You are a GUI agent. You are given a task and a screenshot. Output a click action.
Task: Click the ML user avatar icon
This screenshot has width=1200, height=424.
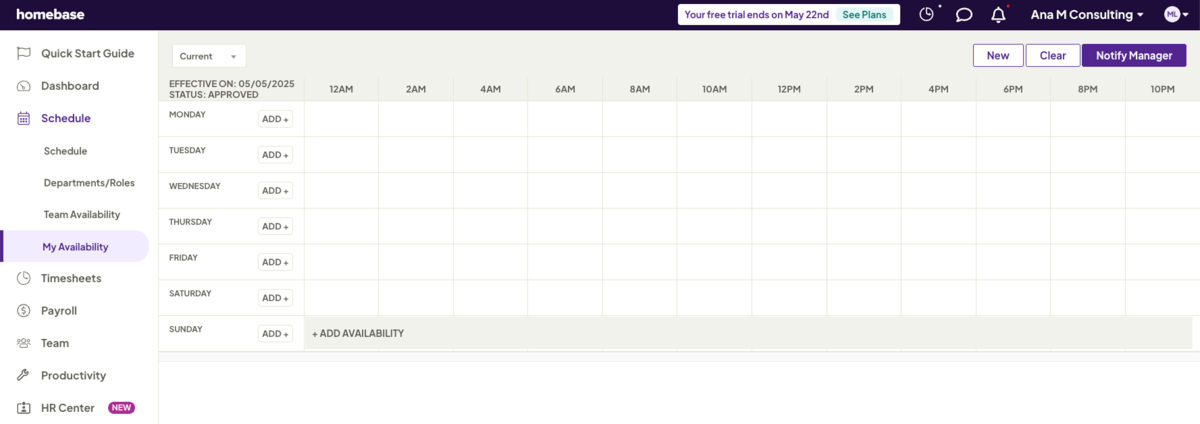(1172, 14)
